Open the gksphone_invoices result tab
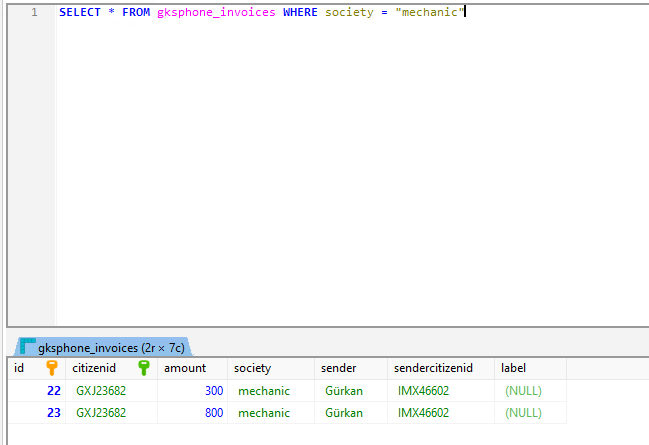This screenshot has height=445, width=649. click(103, 347)
